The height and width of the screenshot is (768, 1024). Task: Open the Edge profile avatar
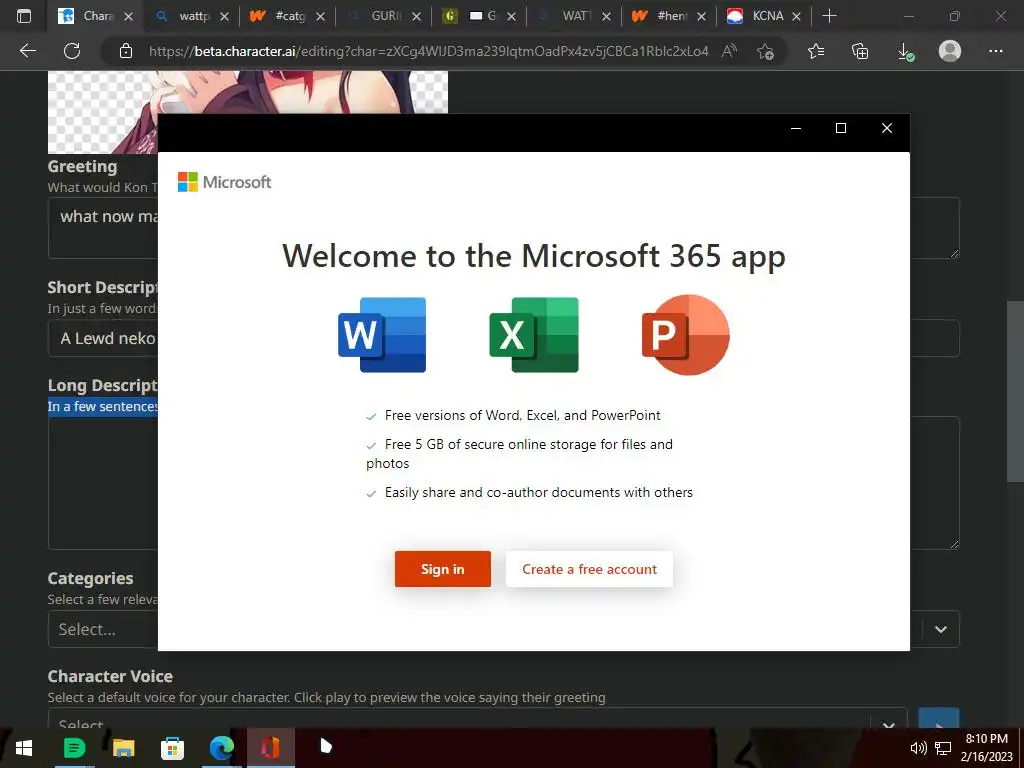[950, 51]
